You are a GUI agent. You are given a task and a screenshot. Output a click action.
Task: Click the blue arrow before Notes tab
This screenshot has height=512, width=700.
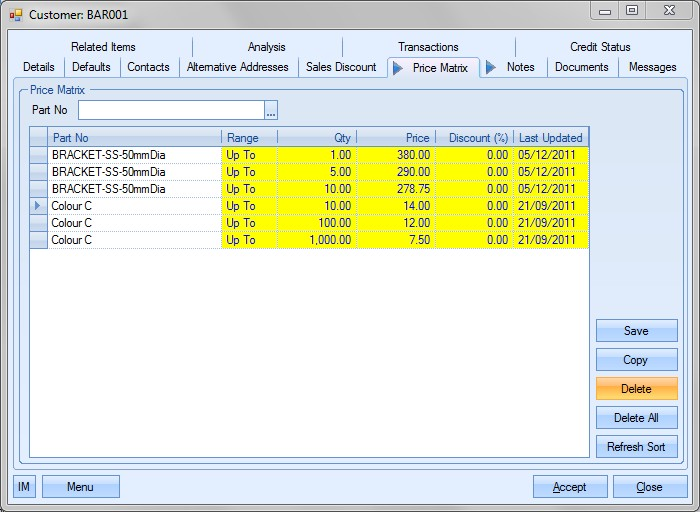(491, 68)
